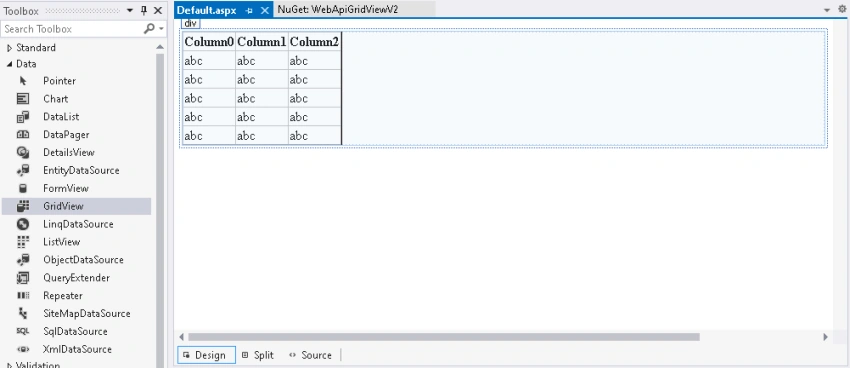Switch to Source view
This screenshot has height=368, width=850.
click(x=310, y=355)
